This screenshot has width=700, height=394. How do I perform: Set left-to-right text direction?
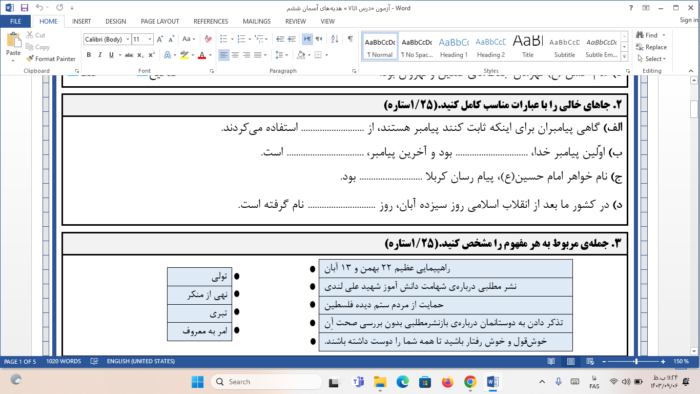(x=307, y=39)
